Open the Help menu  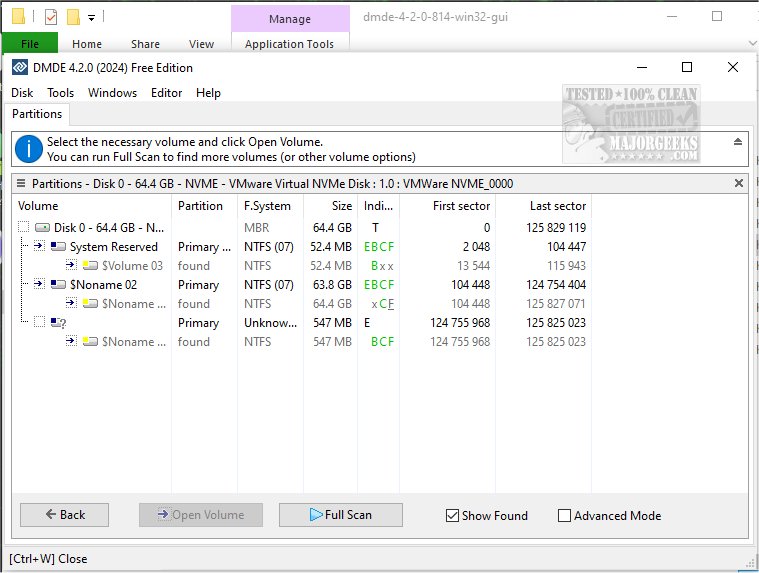tap(208, 92)
